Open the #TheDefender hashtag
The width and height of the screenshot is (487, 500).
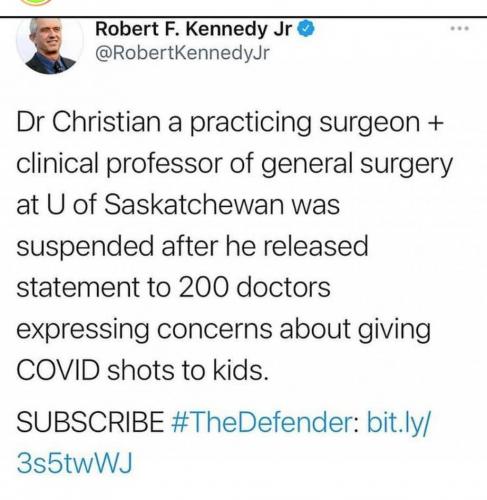[x=265, y=422]
